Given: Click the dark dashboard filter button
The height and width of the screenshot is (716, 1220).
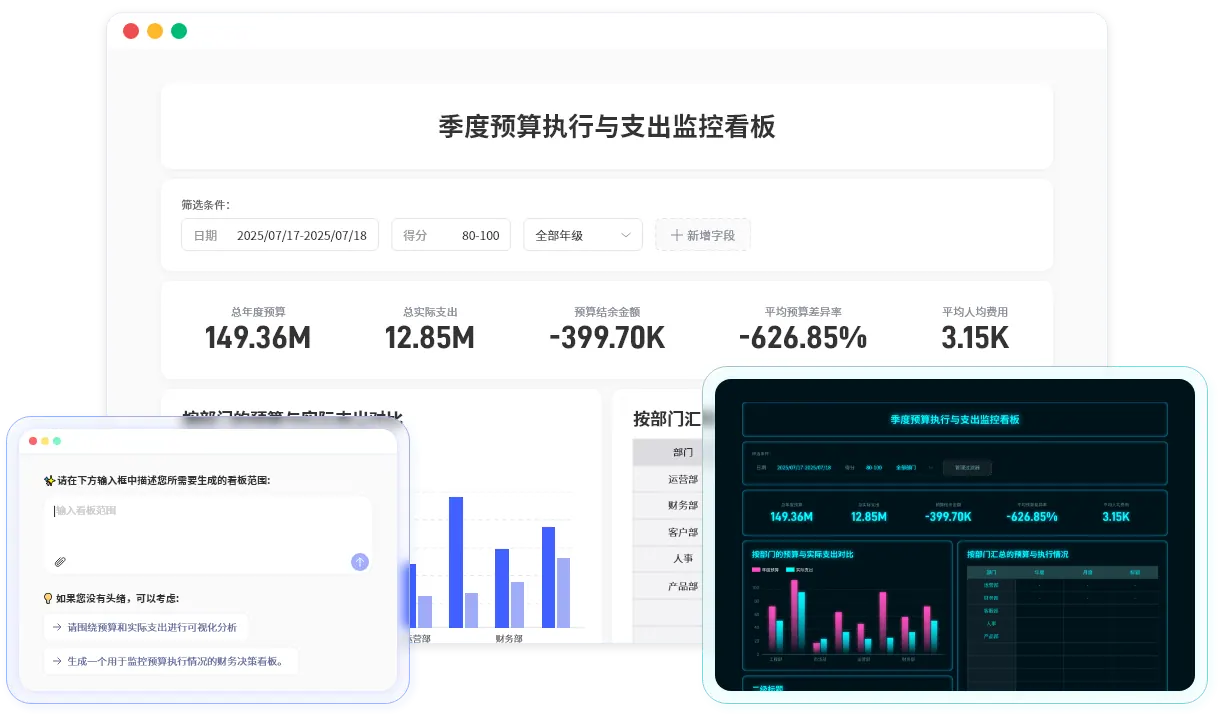Looking at the screenshot, I should [967, 467].
